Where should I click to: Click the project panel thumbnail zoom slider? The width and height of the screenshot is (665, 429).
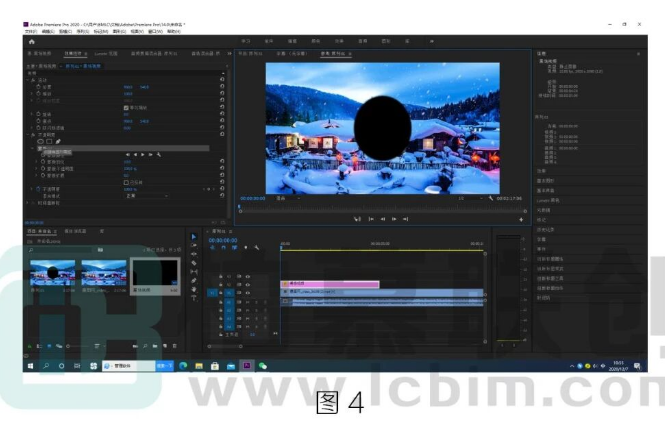click(78, 346)
